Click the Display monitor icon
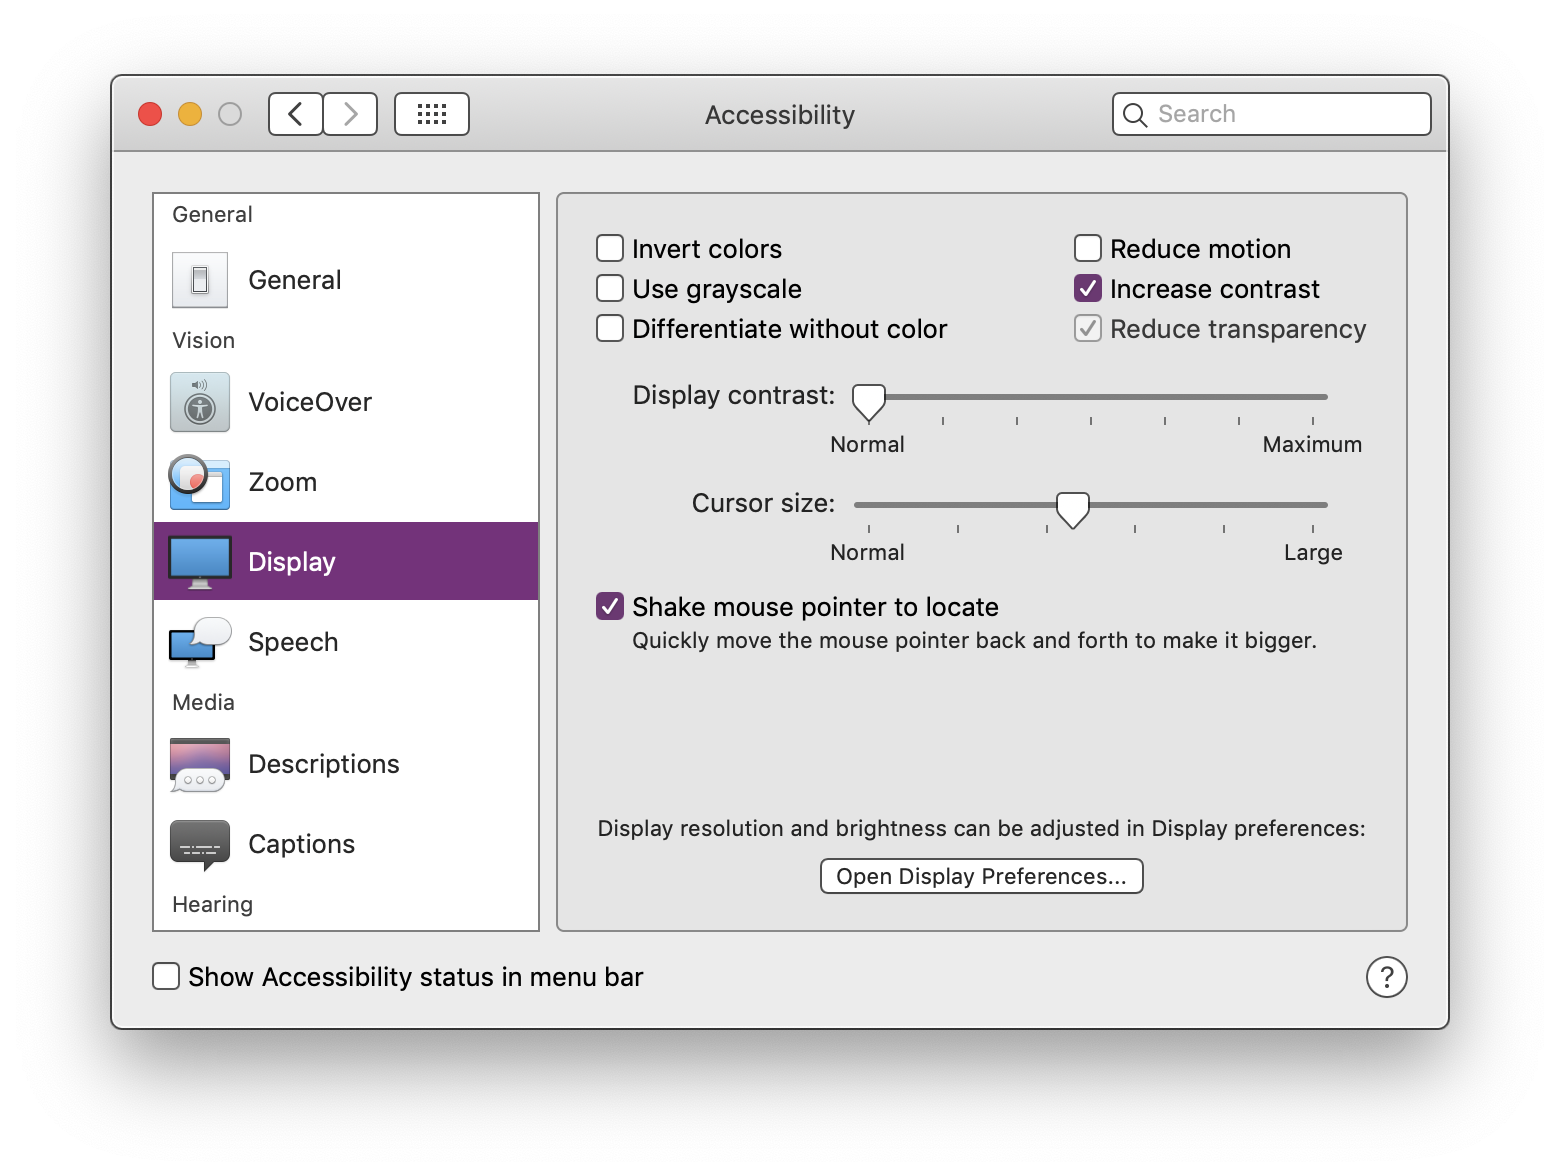1560x1176 pixels. pyautogui.click(x=200, y=562)
